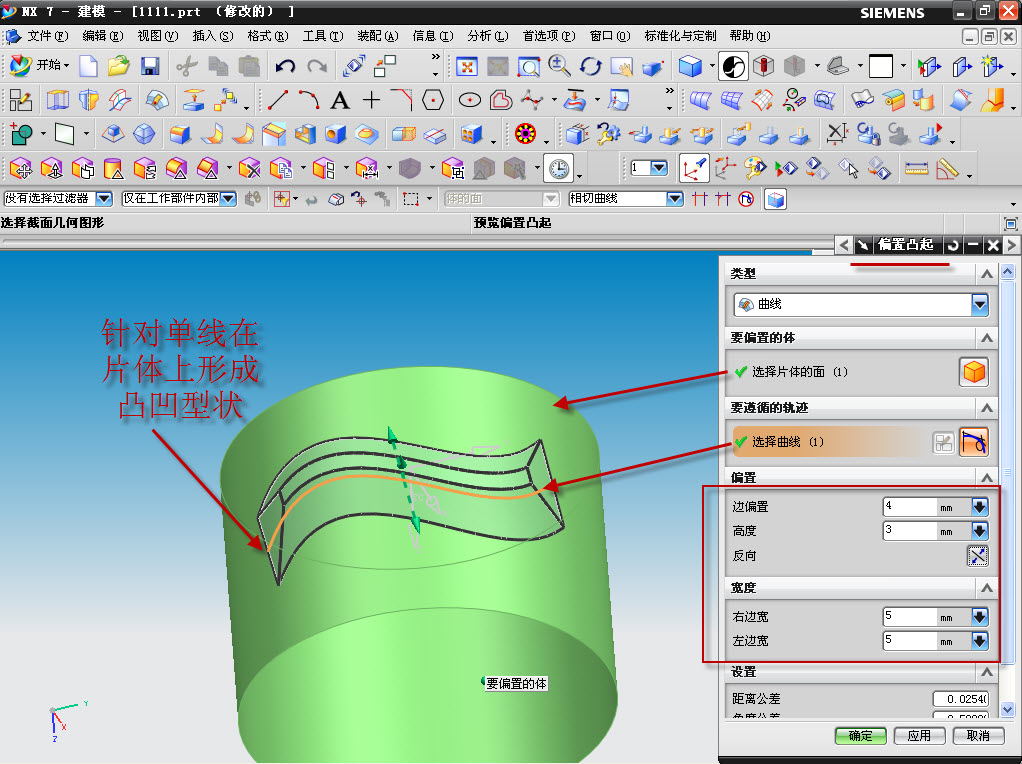Image resolution: width=1022 pixels, height=764 pixels.
Task: Click the clock history icon
Action: (559, 169)
